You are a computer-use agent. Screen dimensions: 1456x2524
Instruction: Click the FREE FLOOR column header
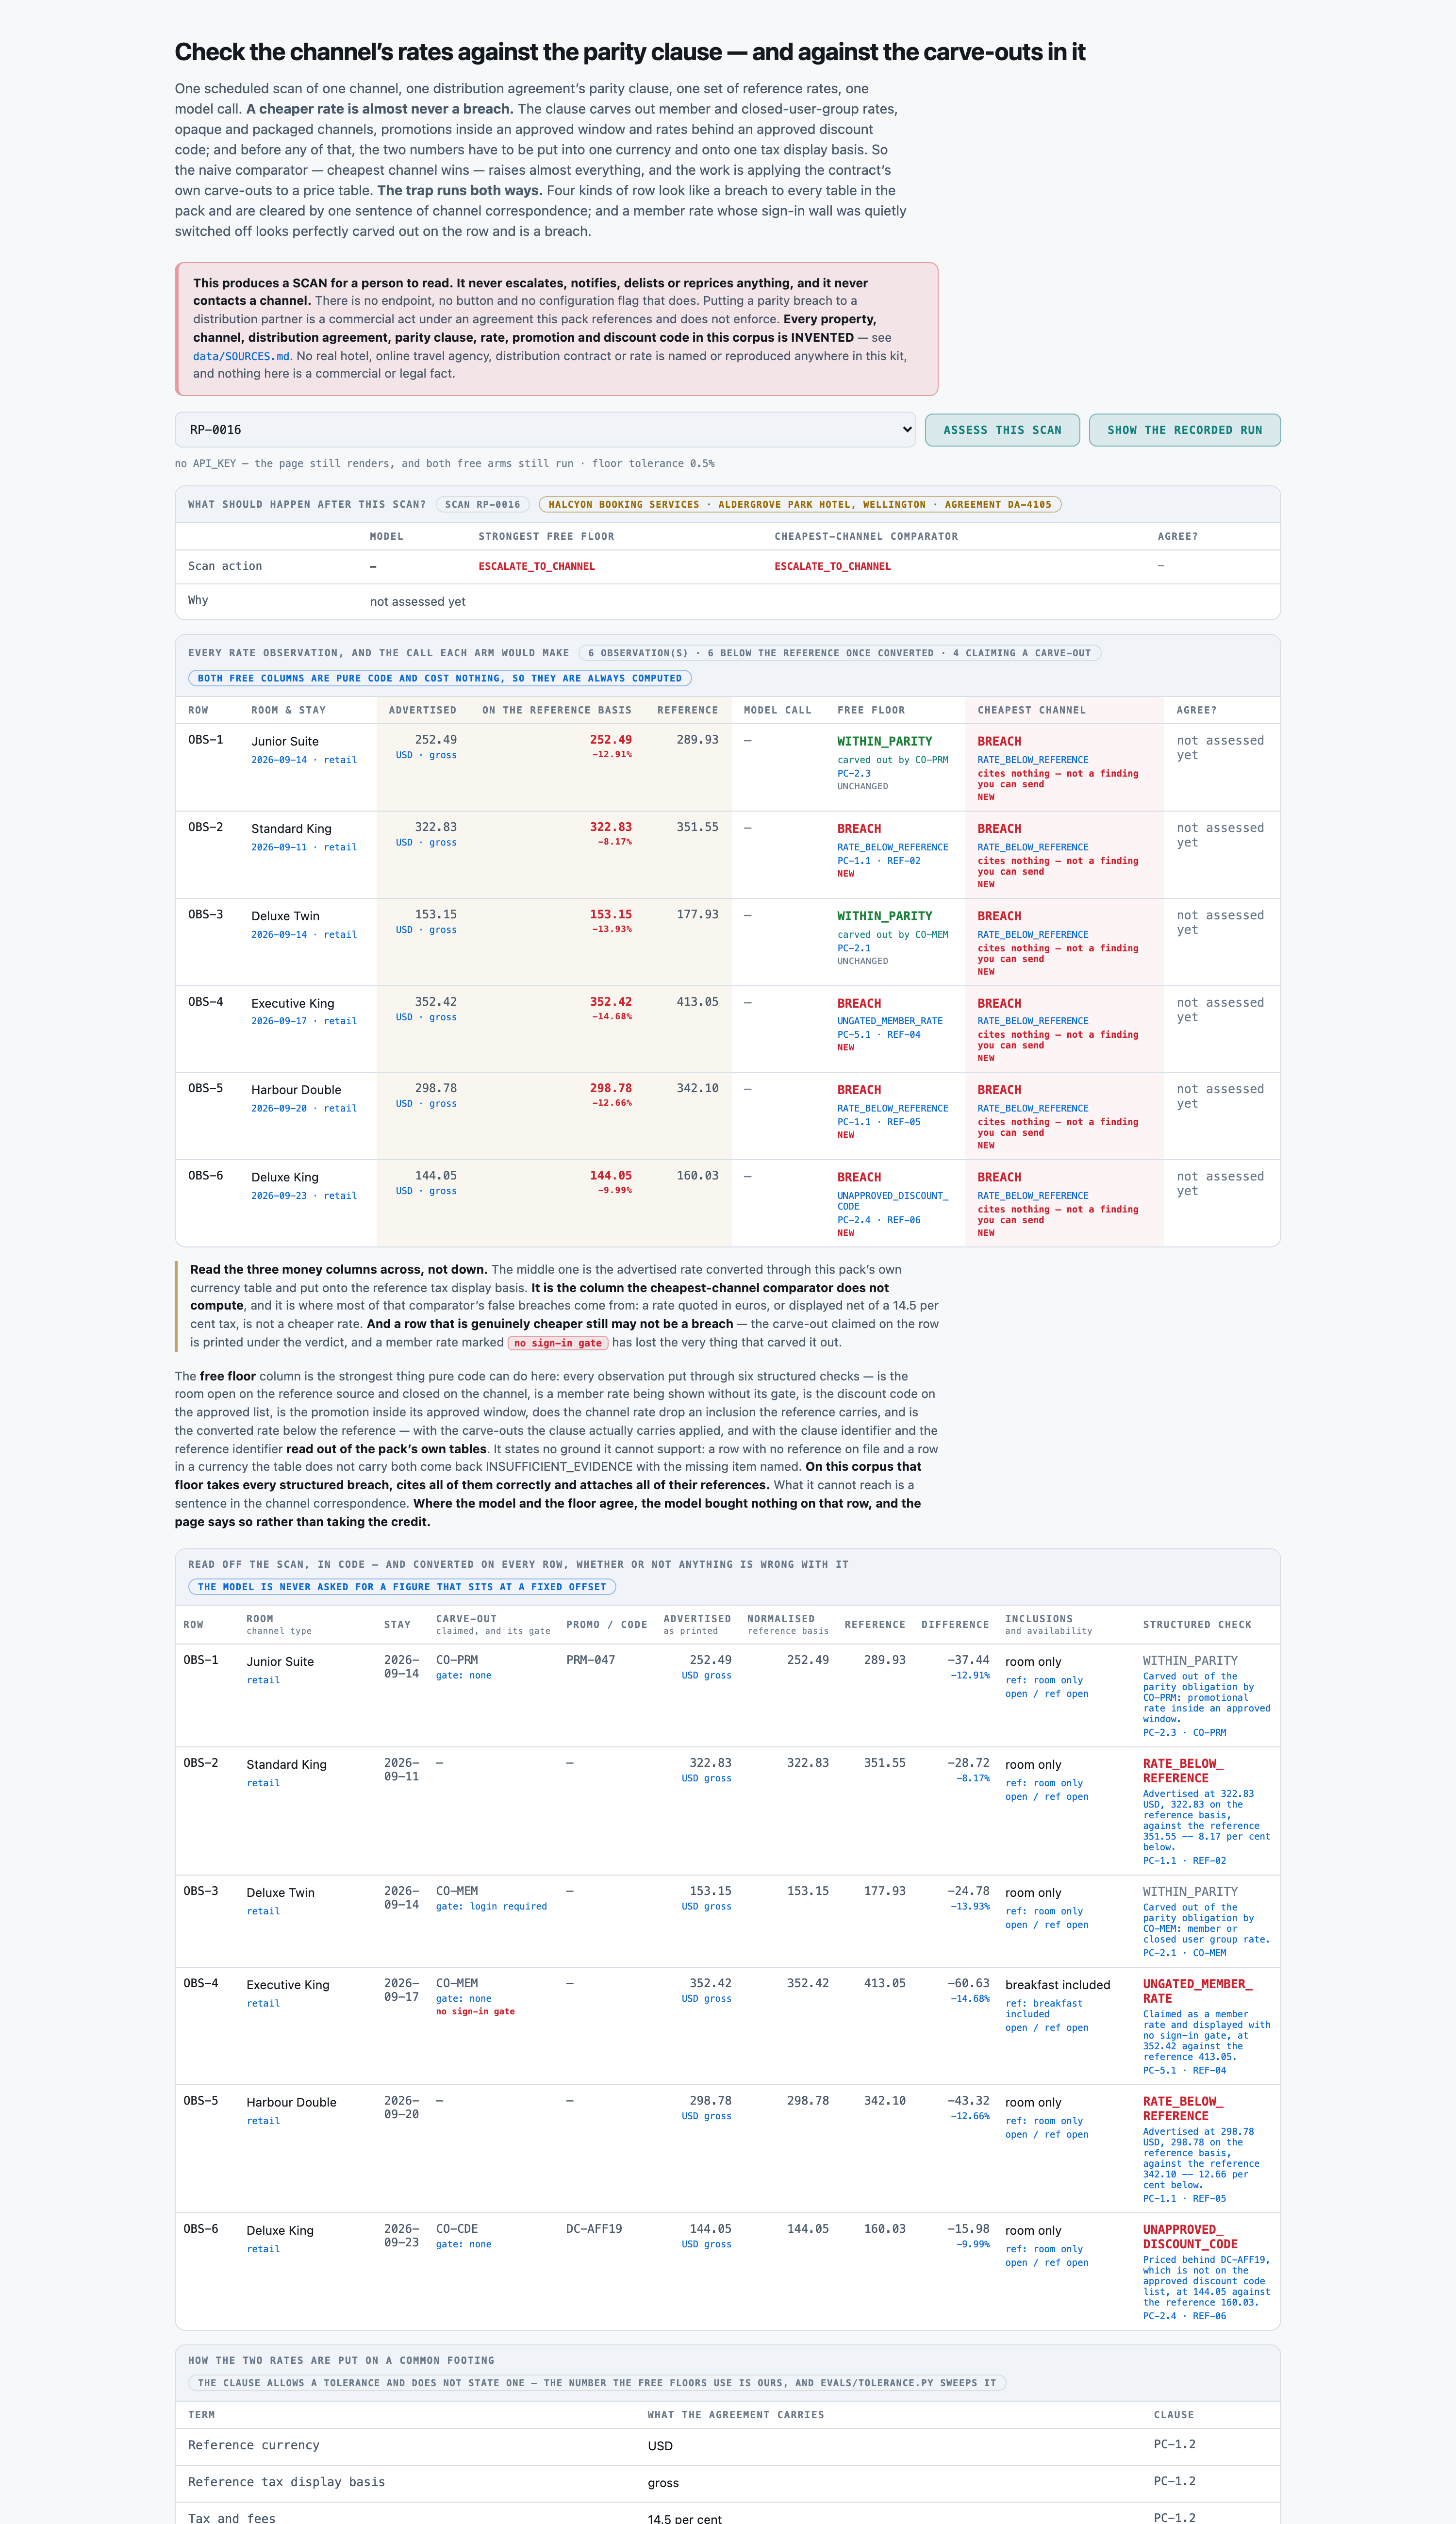tap(871, 710)
